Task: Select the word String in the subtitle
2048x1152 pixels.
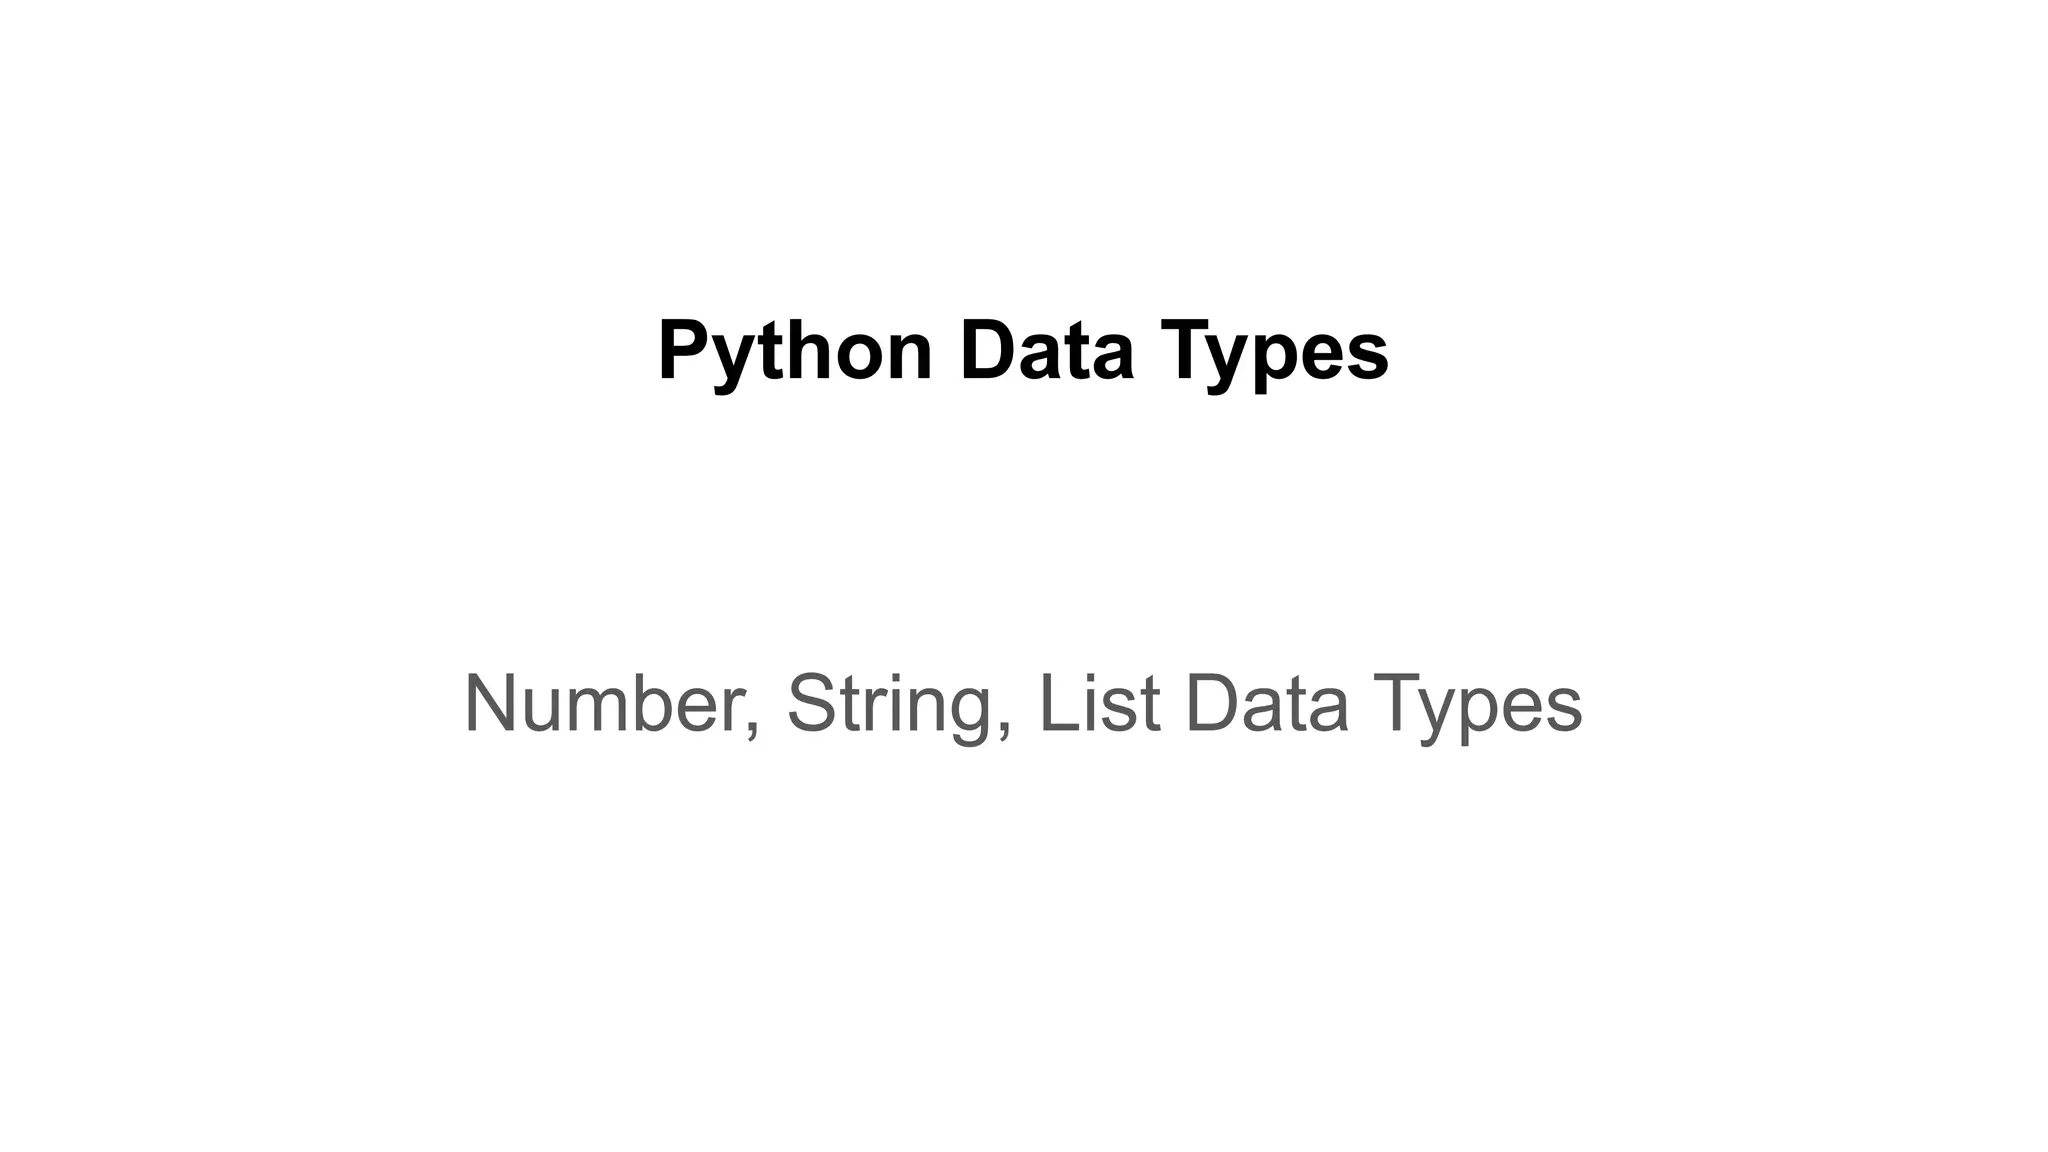Action: pyautogui.click(x=891, y=708)
